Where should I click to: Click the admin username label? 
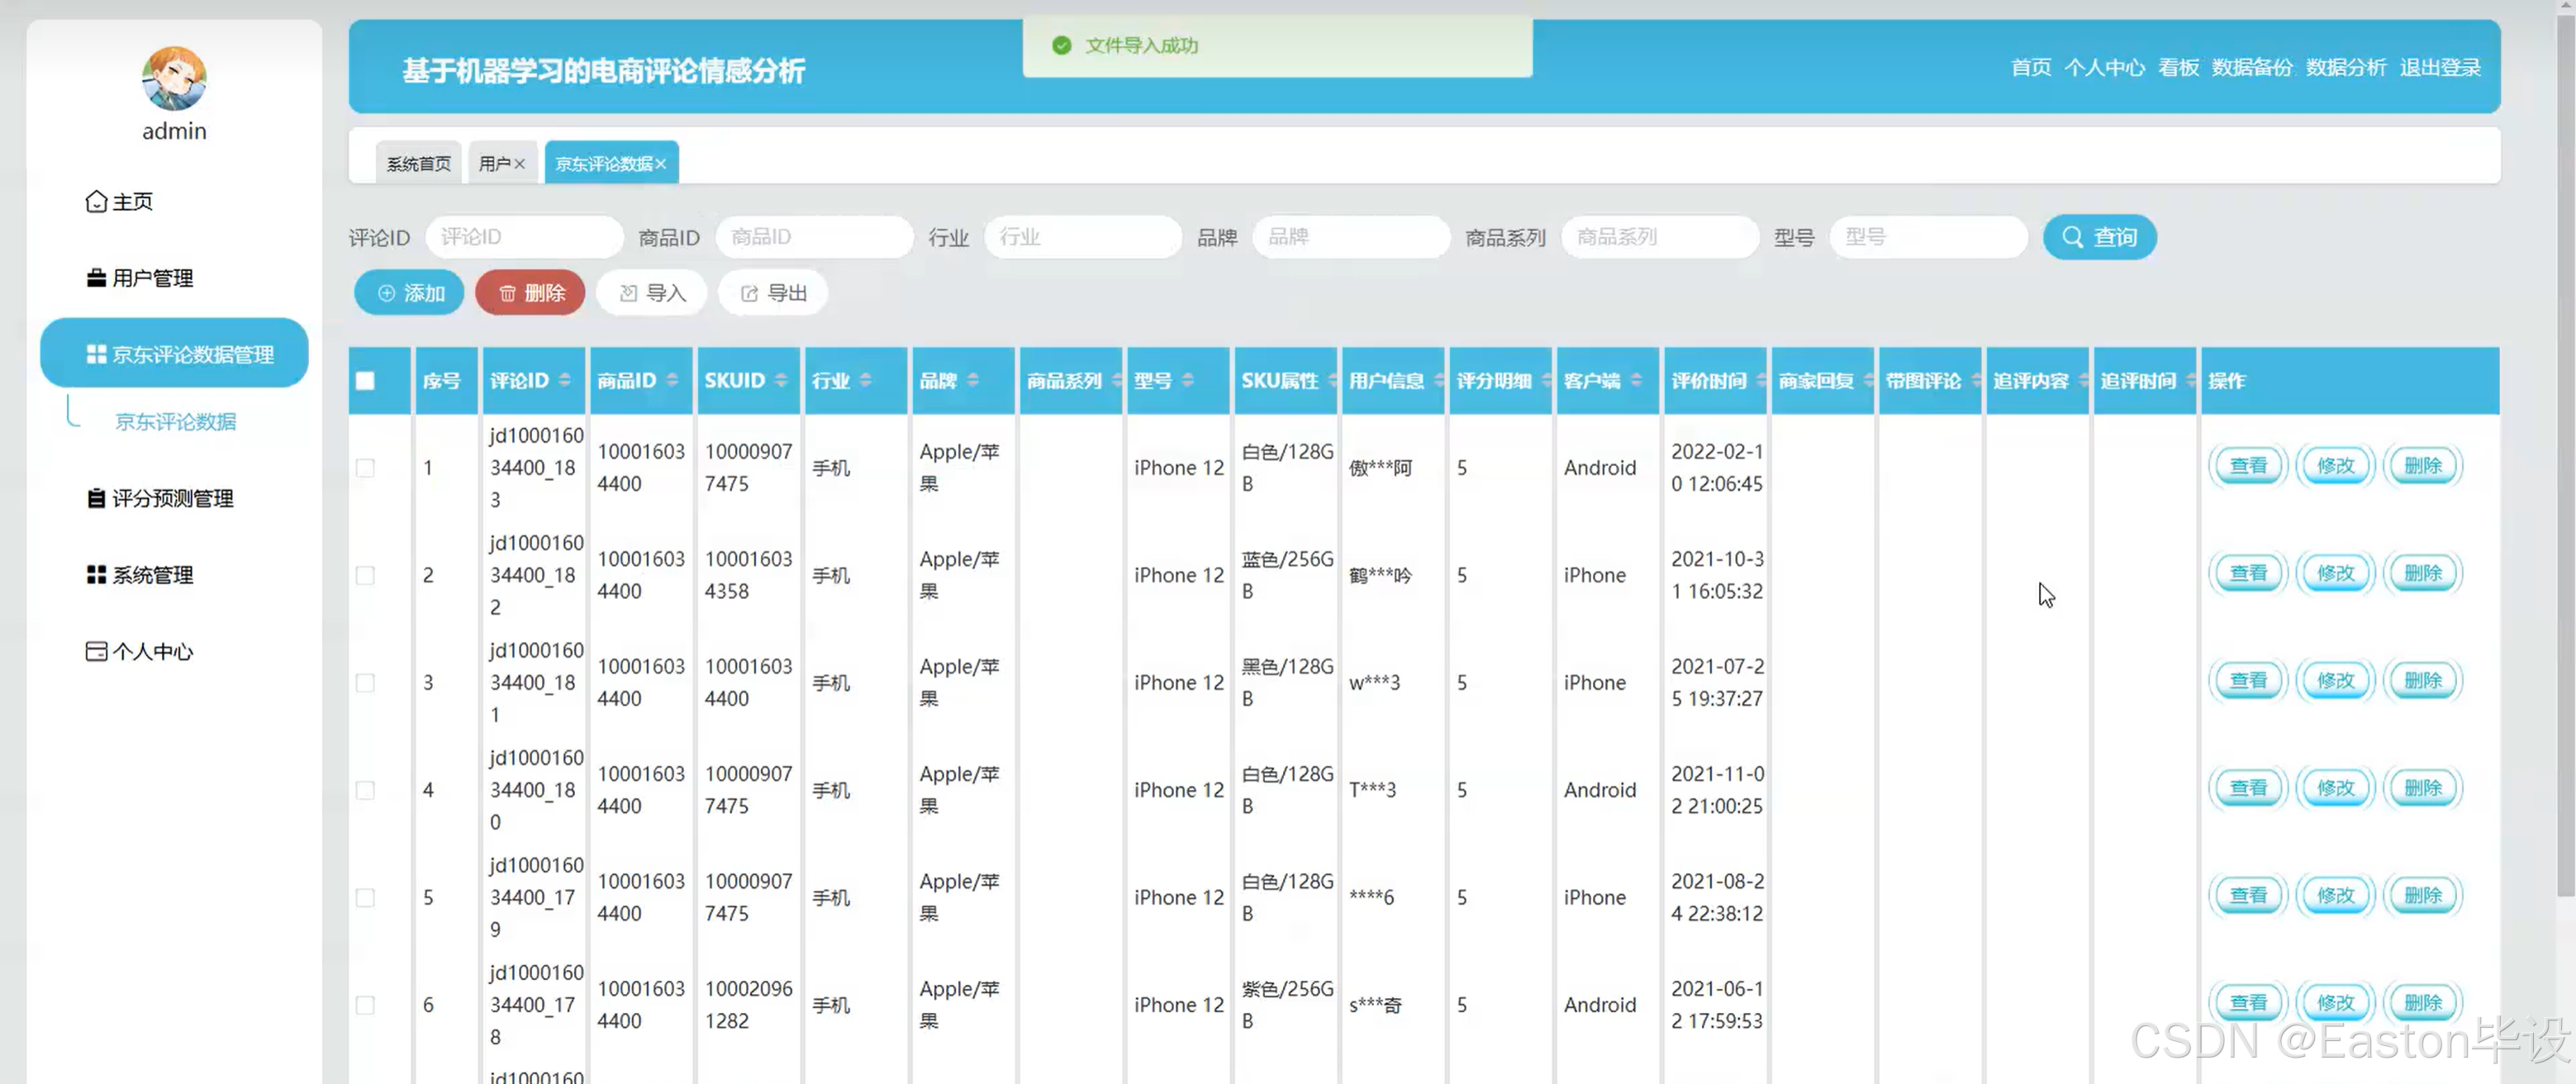pos(174,131)
